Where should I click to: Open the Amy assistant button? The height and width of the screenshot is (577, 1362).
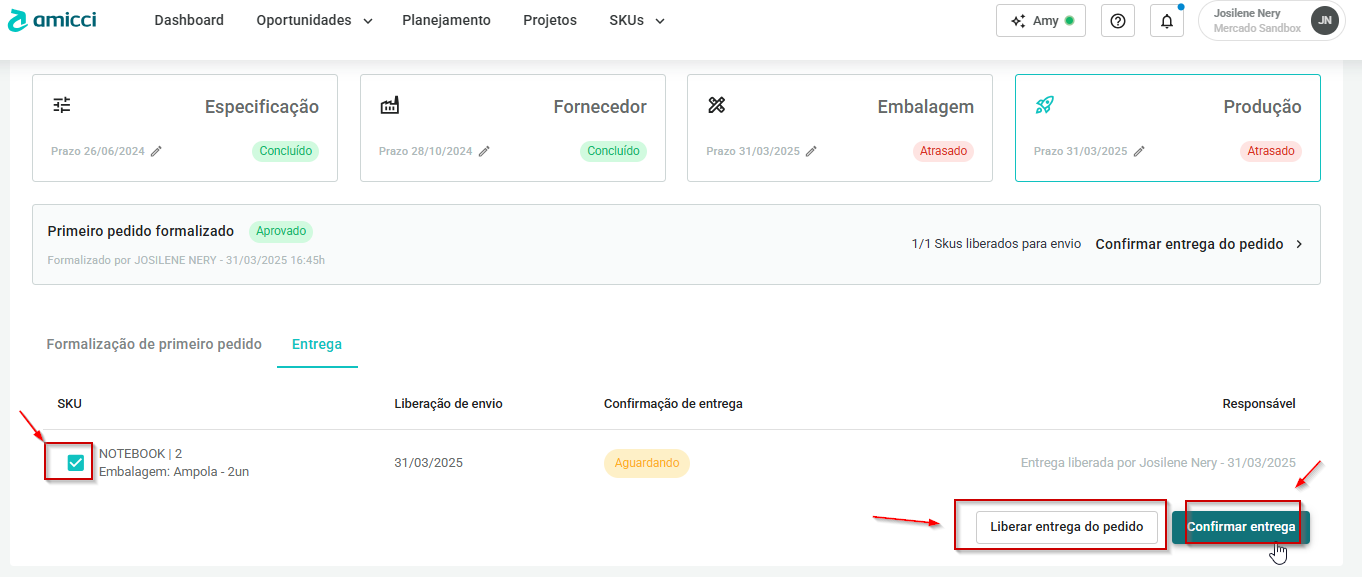point(1040,21)
